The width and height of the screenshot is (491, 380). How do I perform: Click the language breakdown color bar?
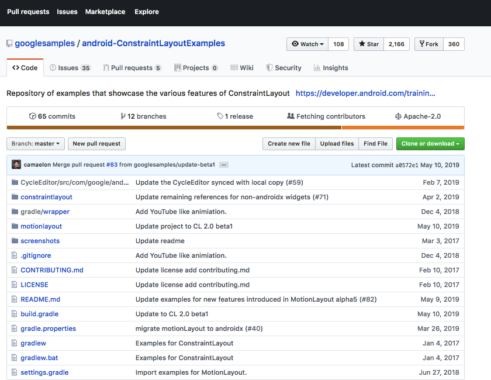pyautogui.click(x=235, y=127)
